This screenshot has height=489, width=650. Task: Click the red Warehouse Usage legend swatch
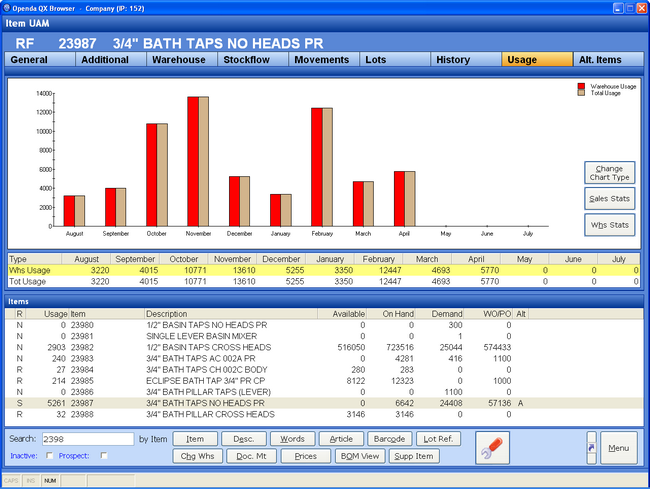[x=581, y=86]
